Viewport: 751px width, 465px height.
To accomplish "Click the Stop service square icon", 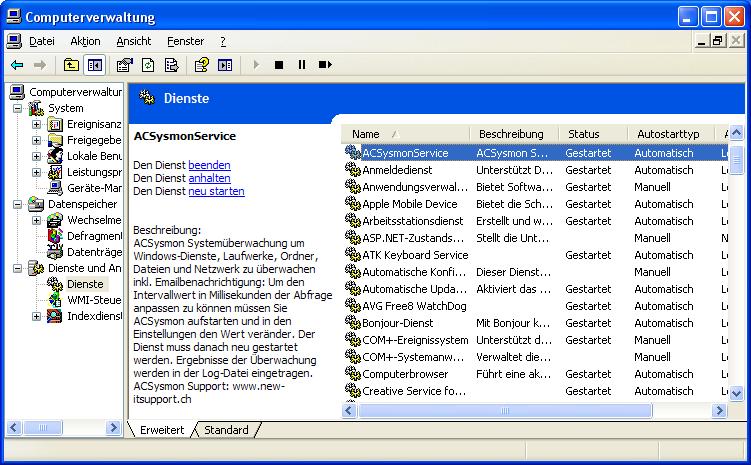I will (x=279, y=65).
